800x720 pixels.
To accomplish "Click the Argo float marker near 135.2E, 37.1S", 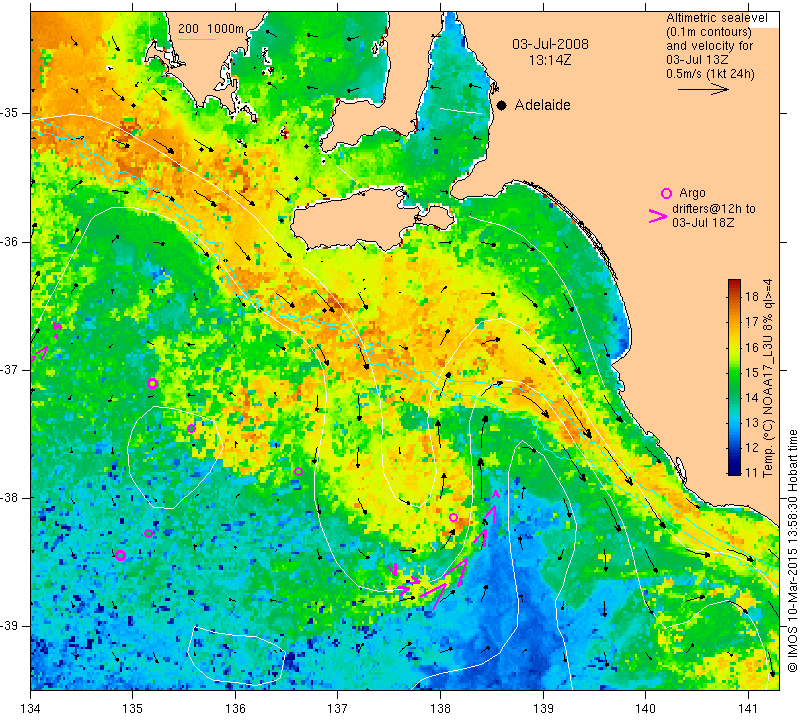I will (x=152, y=384).
